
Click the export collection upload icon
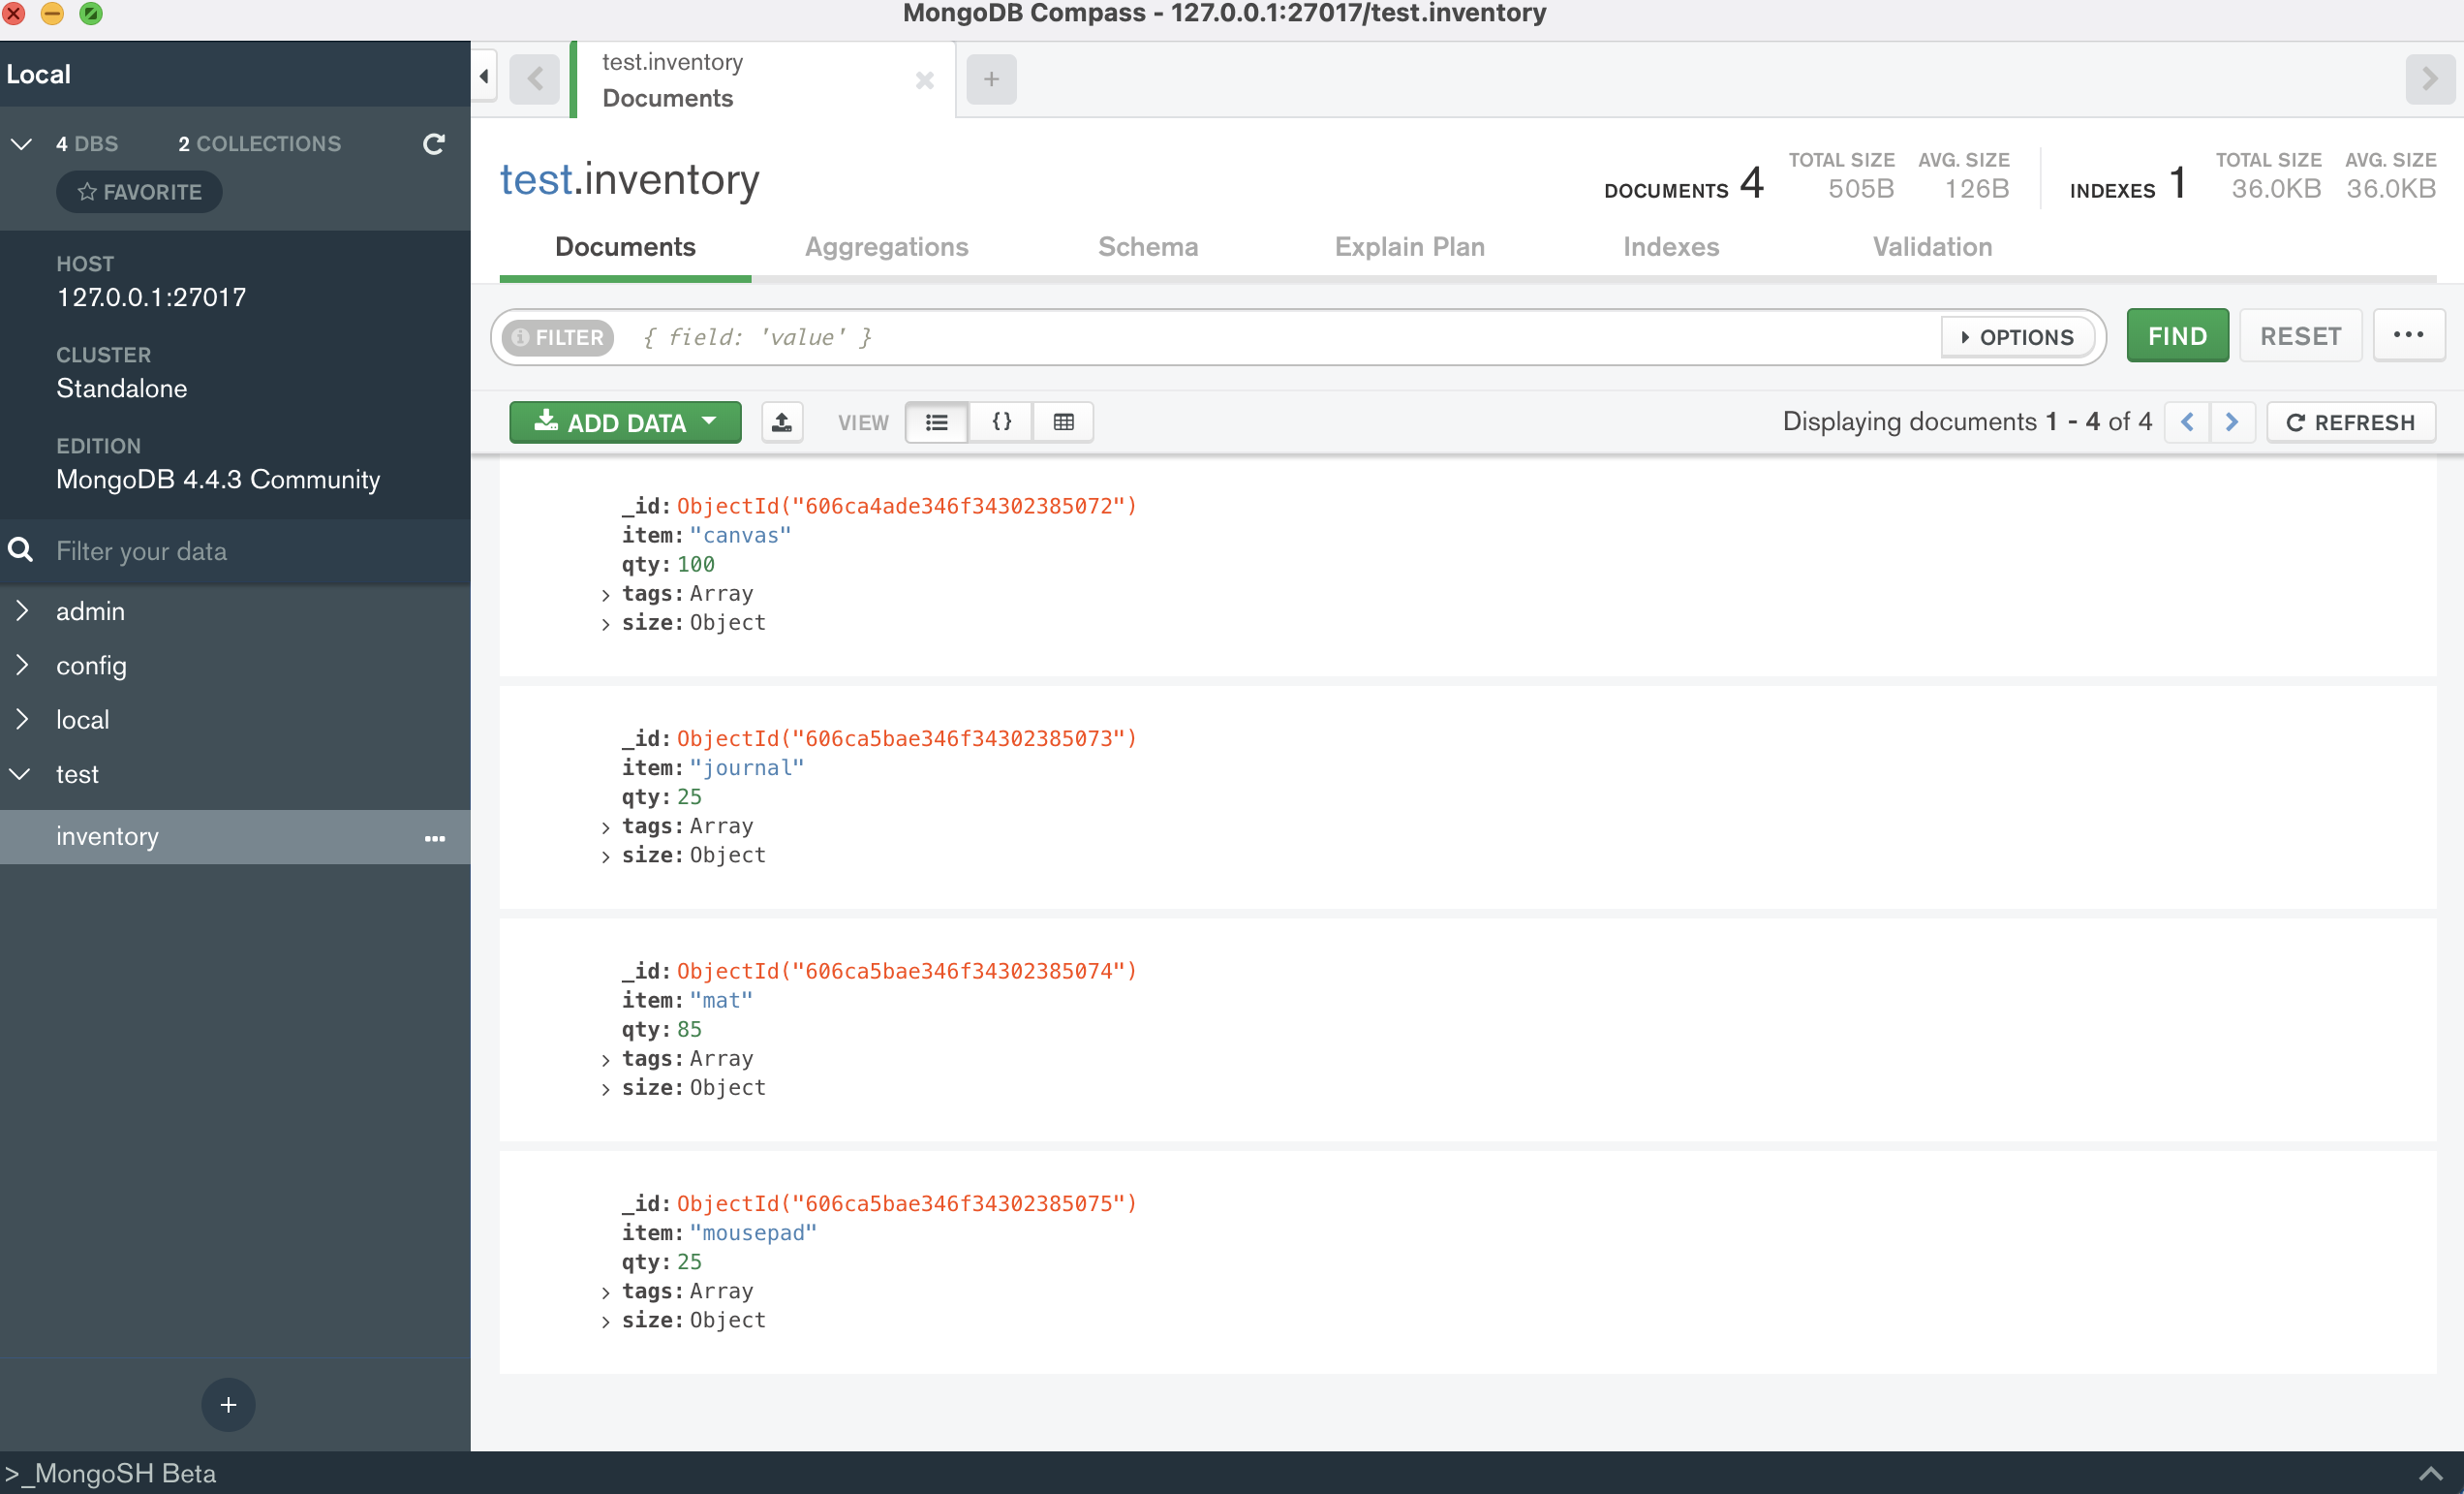[x=782, y=422]
